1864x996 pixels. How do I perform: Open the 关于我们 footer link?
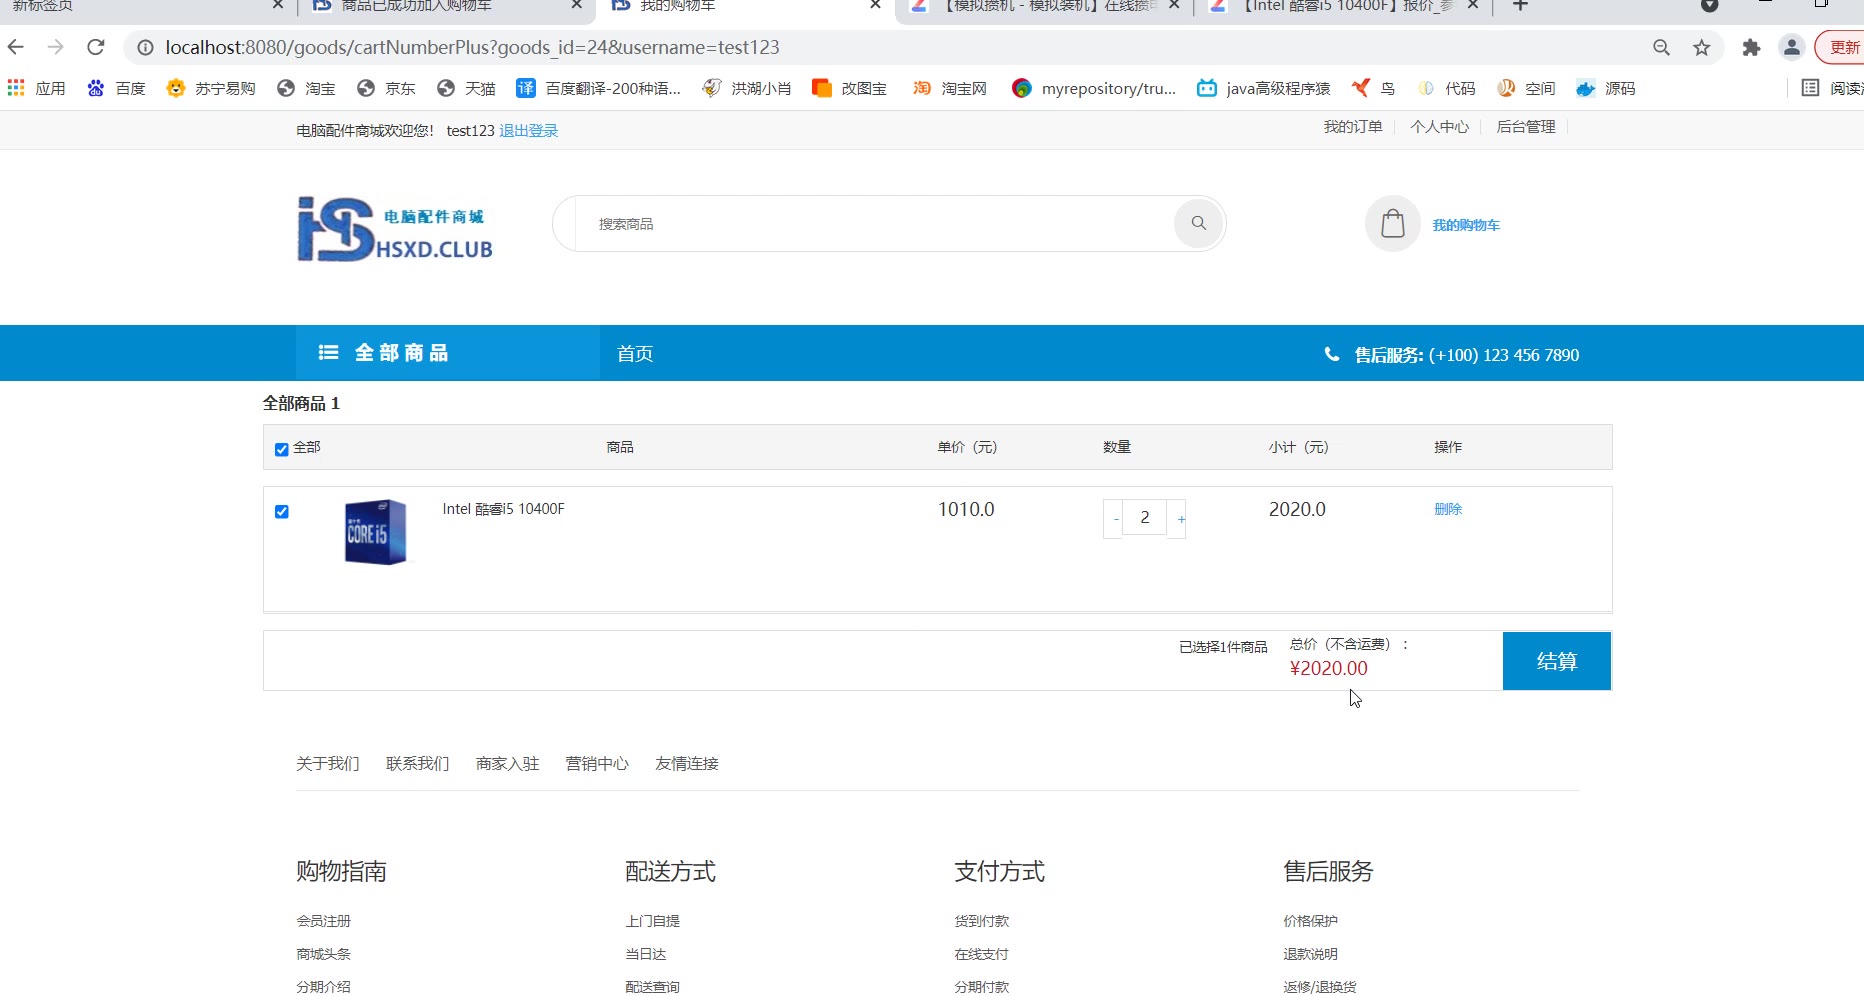coord(328,764)
